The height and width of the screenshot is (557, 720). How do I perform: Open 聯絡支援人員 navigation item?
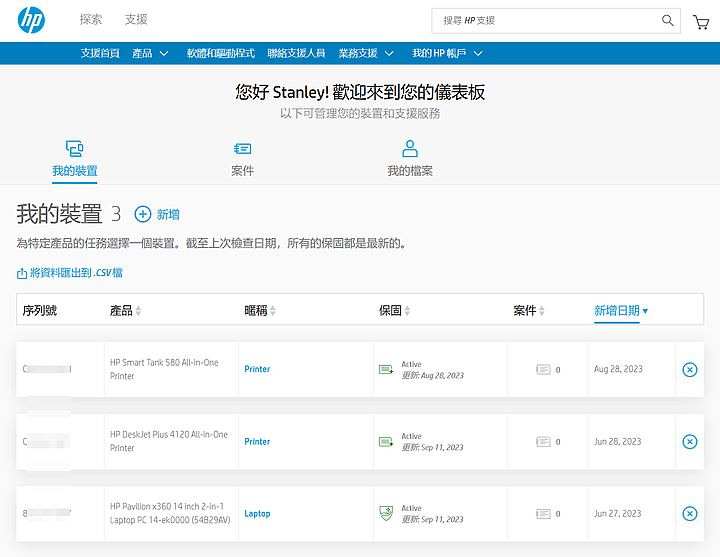pos(296,53)
